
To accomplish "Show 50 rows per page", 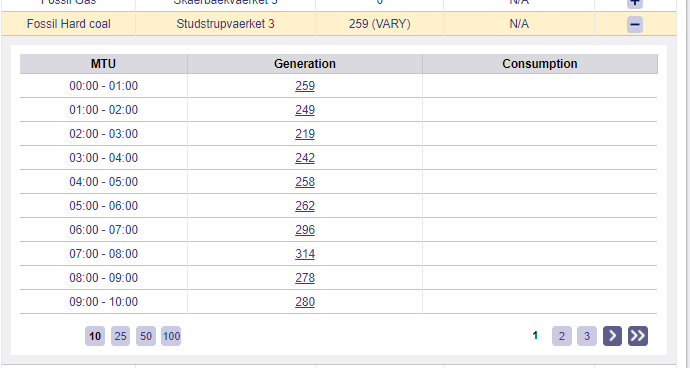I will [146, 336].
